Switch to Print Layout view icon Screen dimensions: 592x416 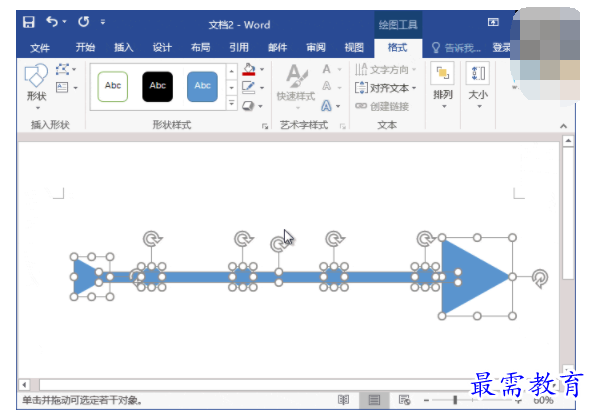coord(374,400)
